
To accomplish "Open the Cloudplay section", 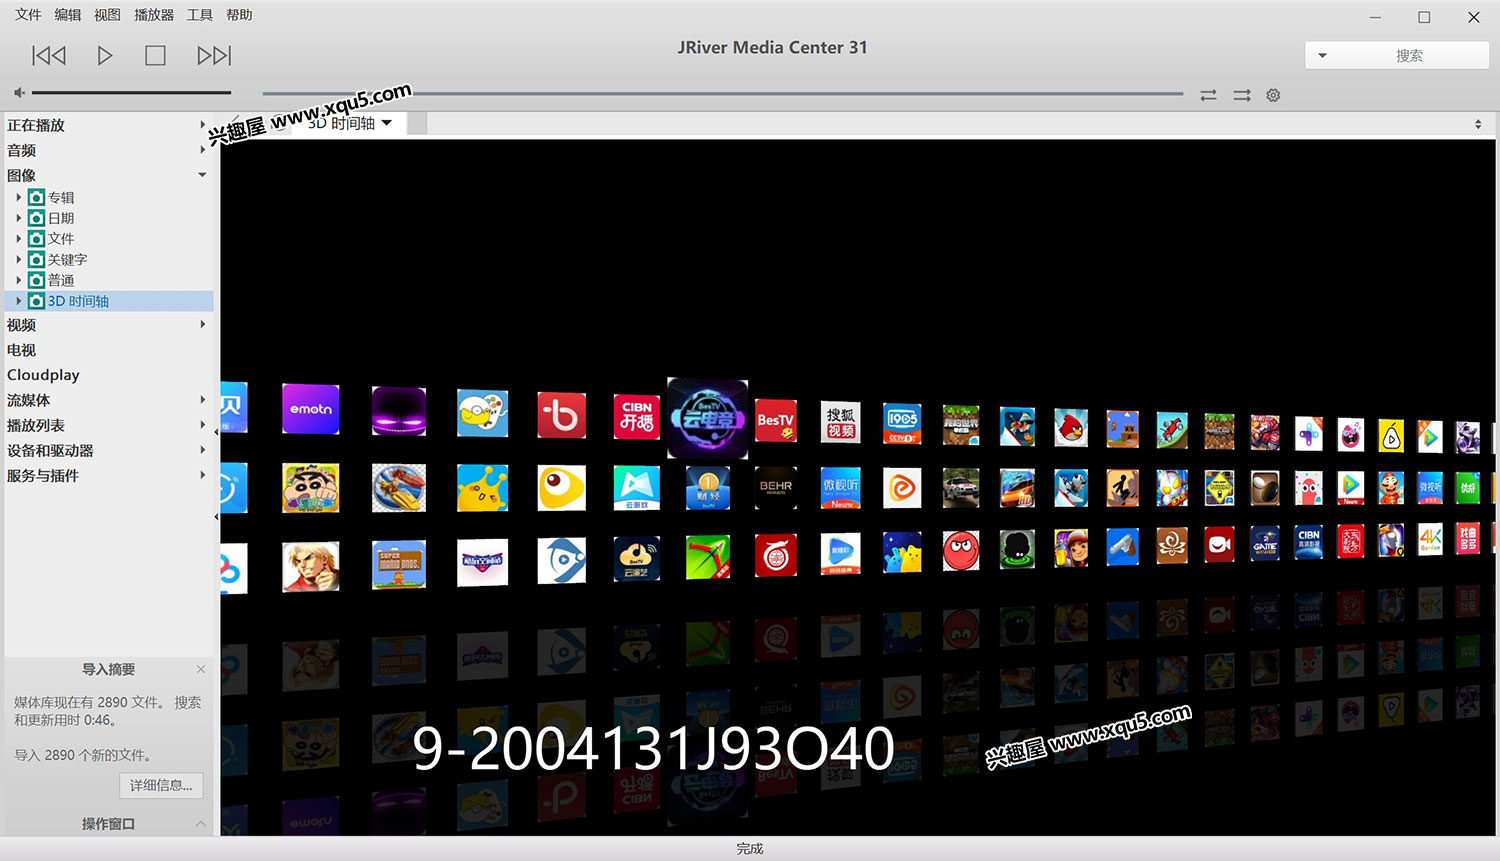I will coord(43,375).
